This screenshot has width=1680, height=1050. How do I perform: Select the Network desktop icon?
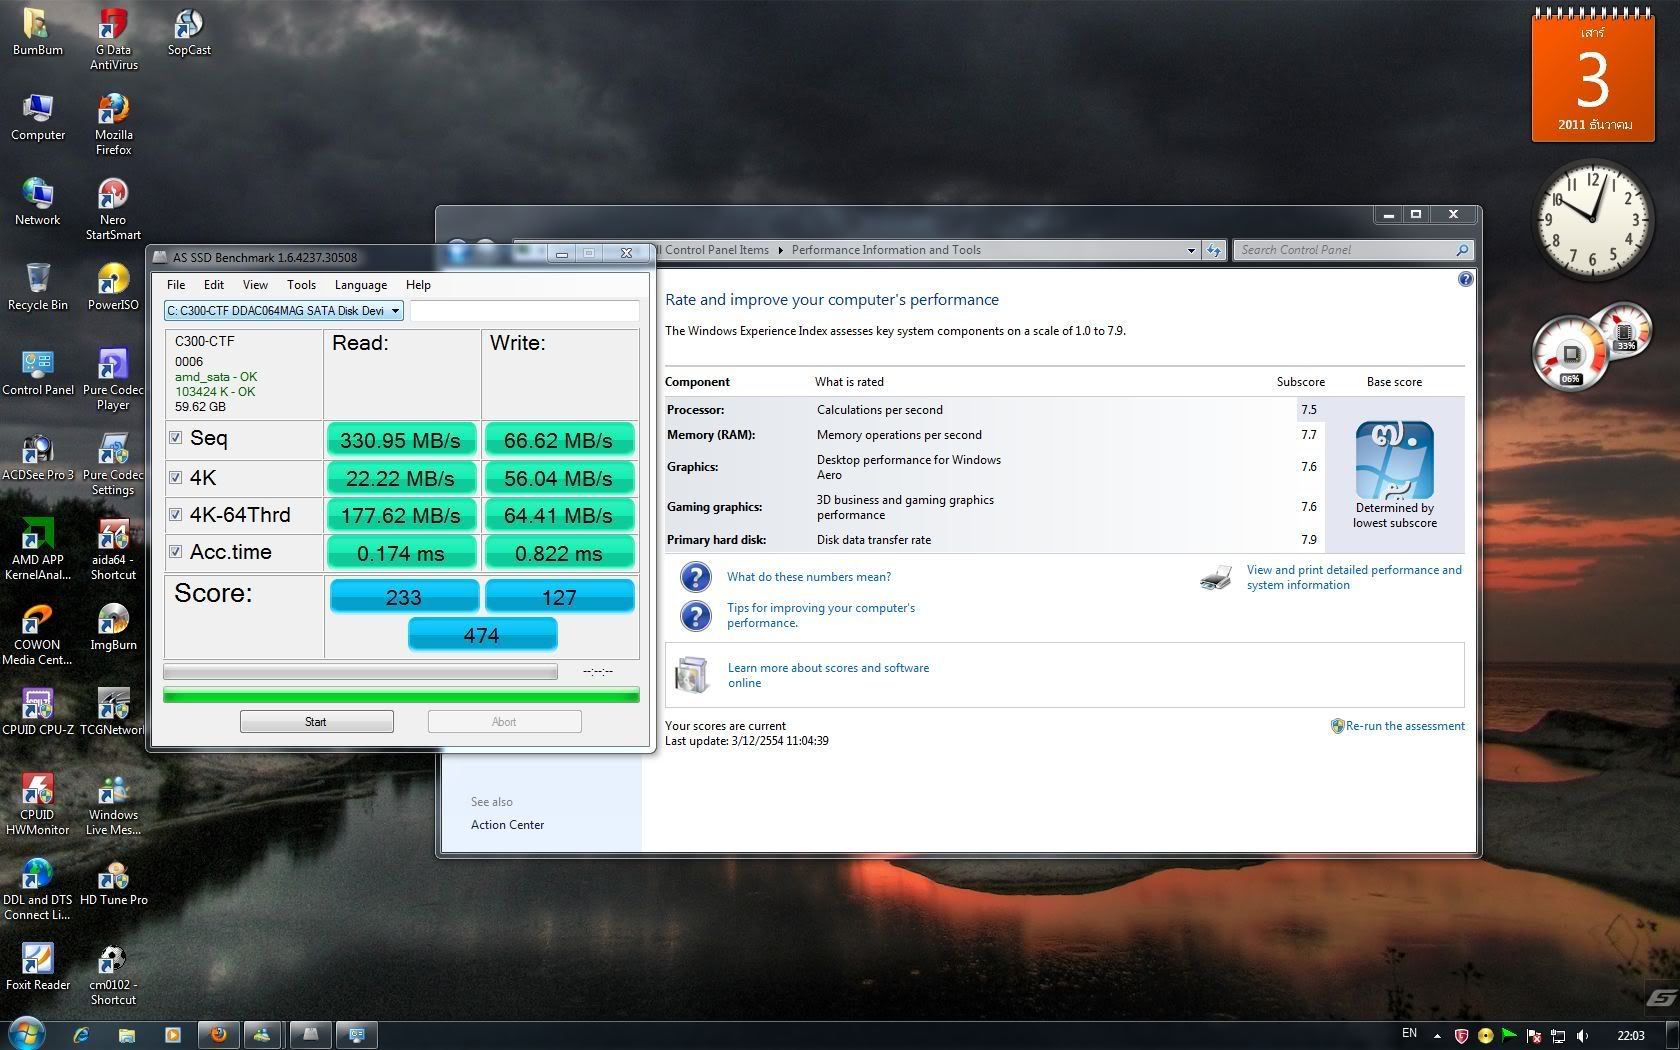[37, 202]
